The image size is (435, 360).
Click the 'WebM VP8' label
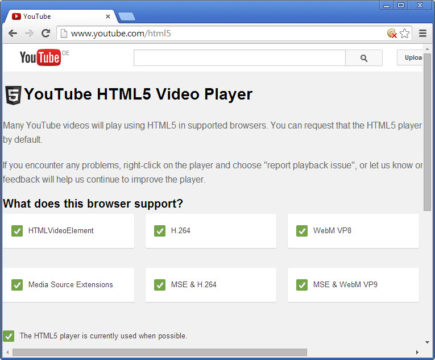332,230
